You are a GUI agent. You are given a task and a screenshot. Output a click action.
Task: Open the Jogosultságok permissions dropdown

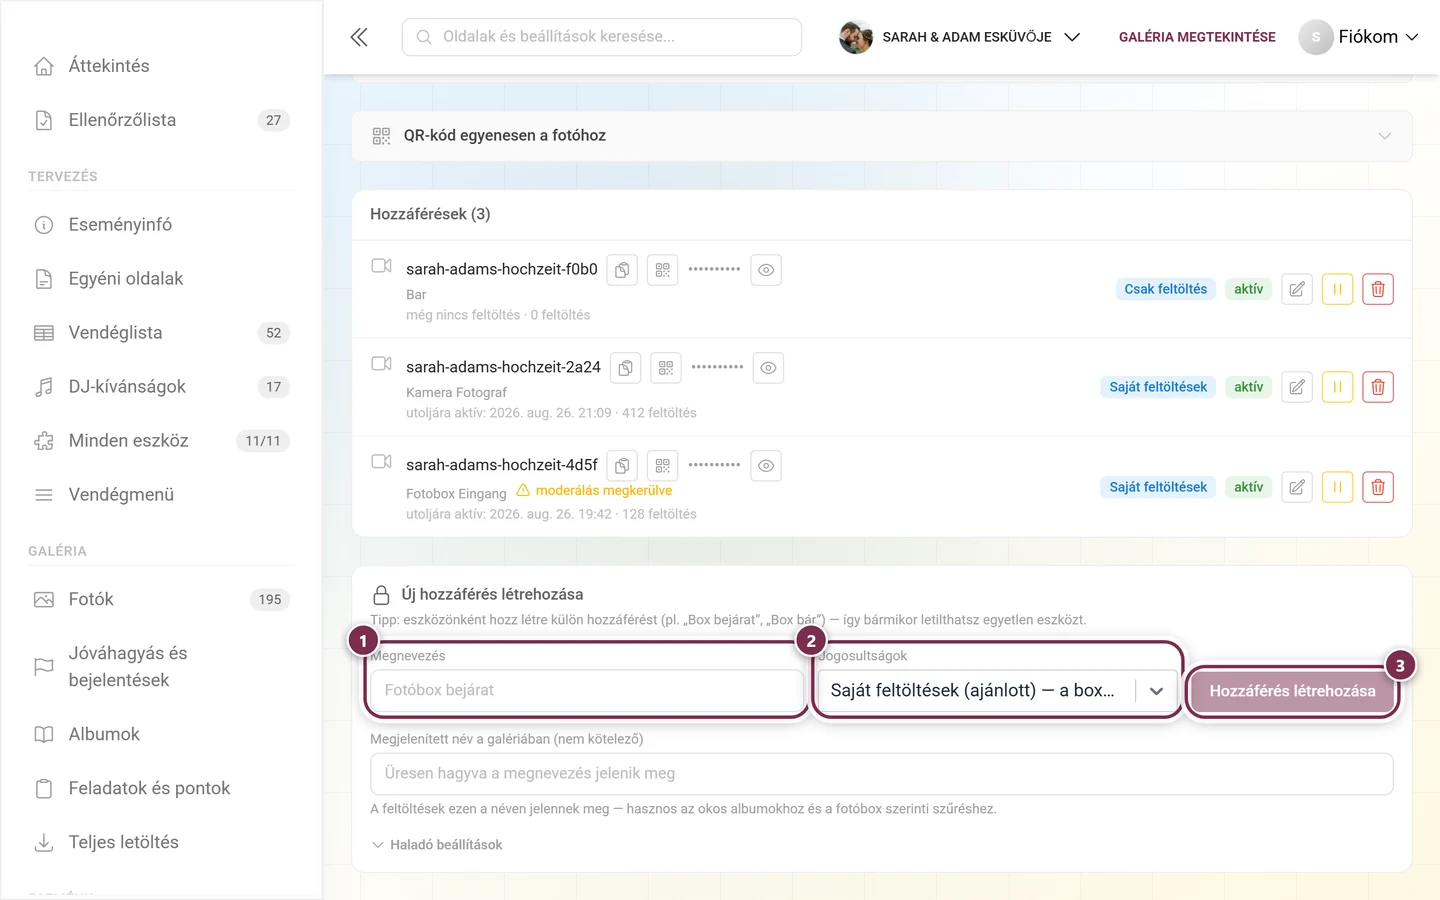998,690
